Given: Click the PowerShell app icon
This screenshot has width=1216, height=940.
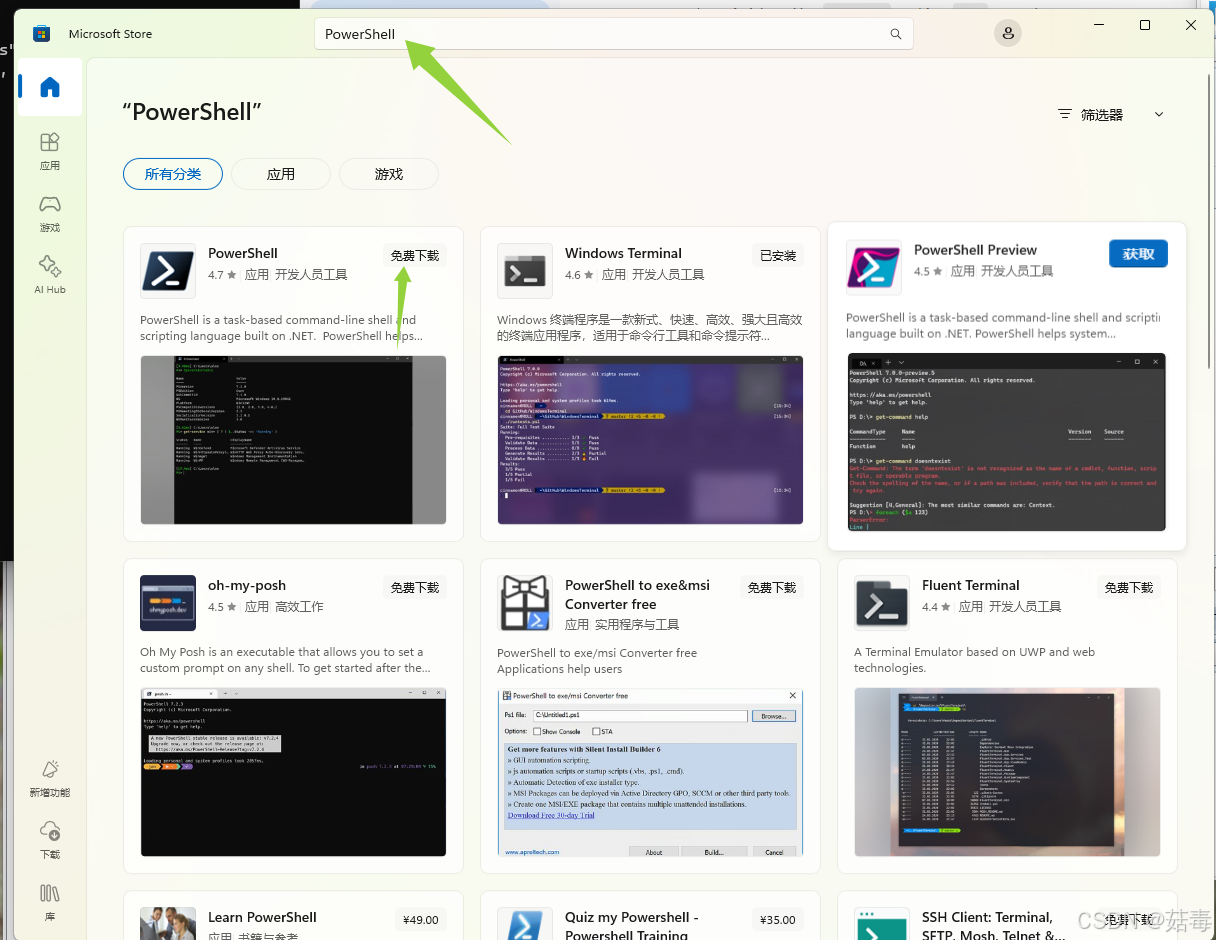Looking at the screenshot, I should coord(168,270).
